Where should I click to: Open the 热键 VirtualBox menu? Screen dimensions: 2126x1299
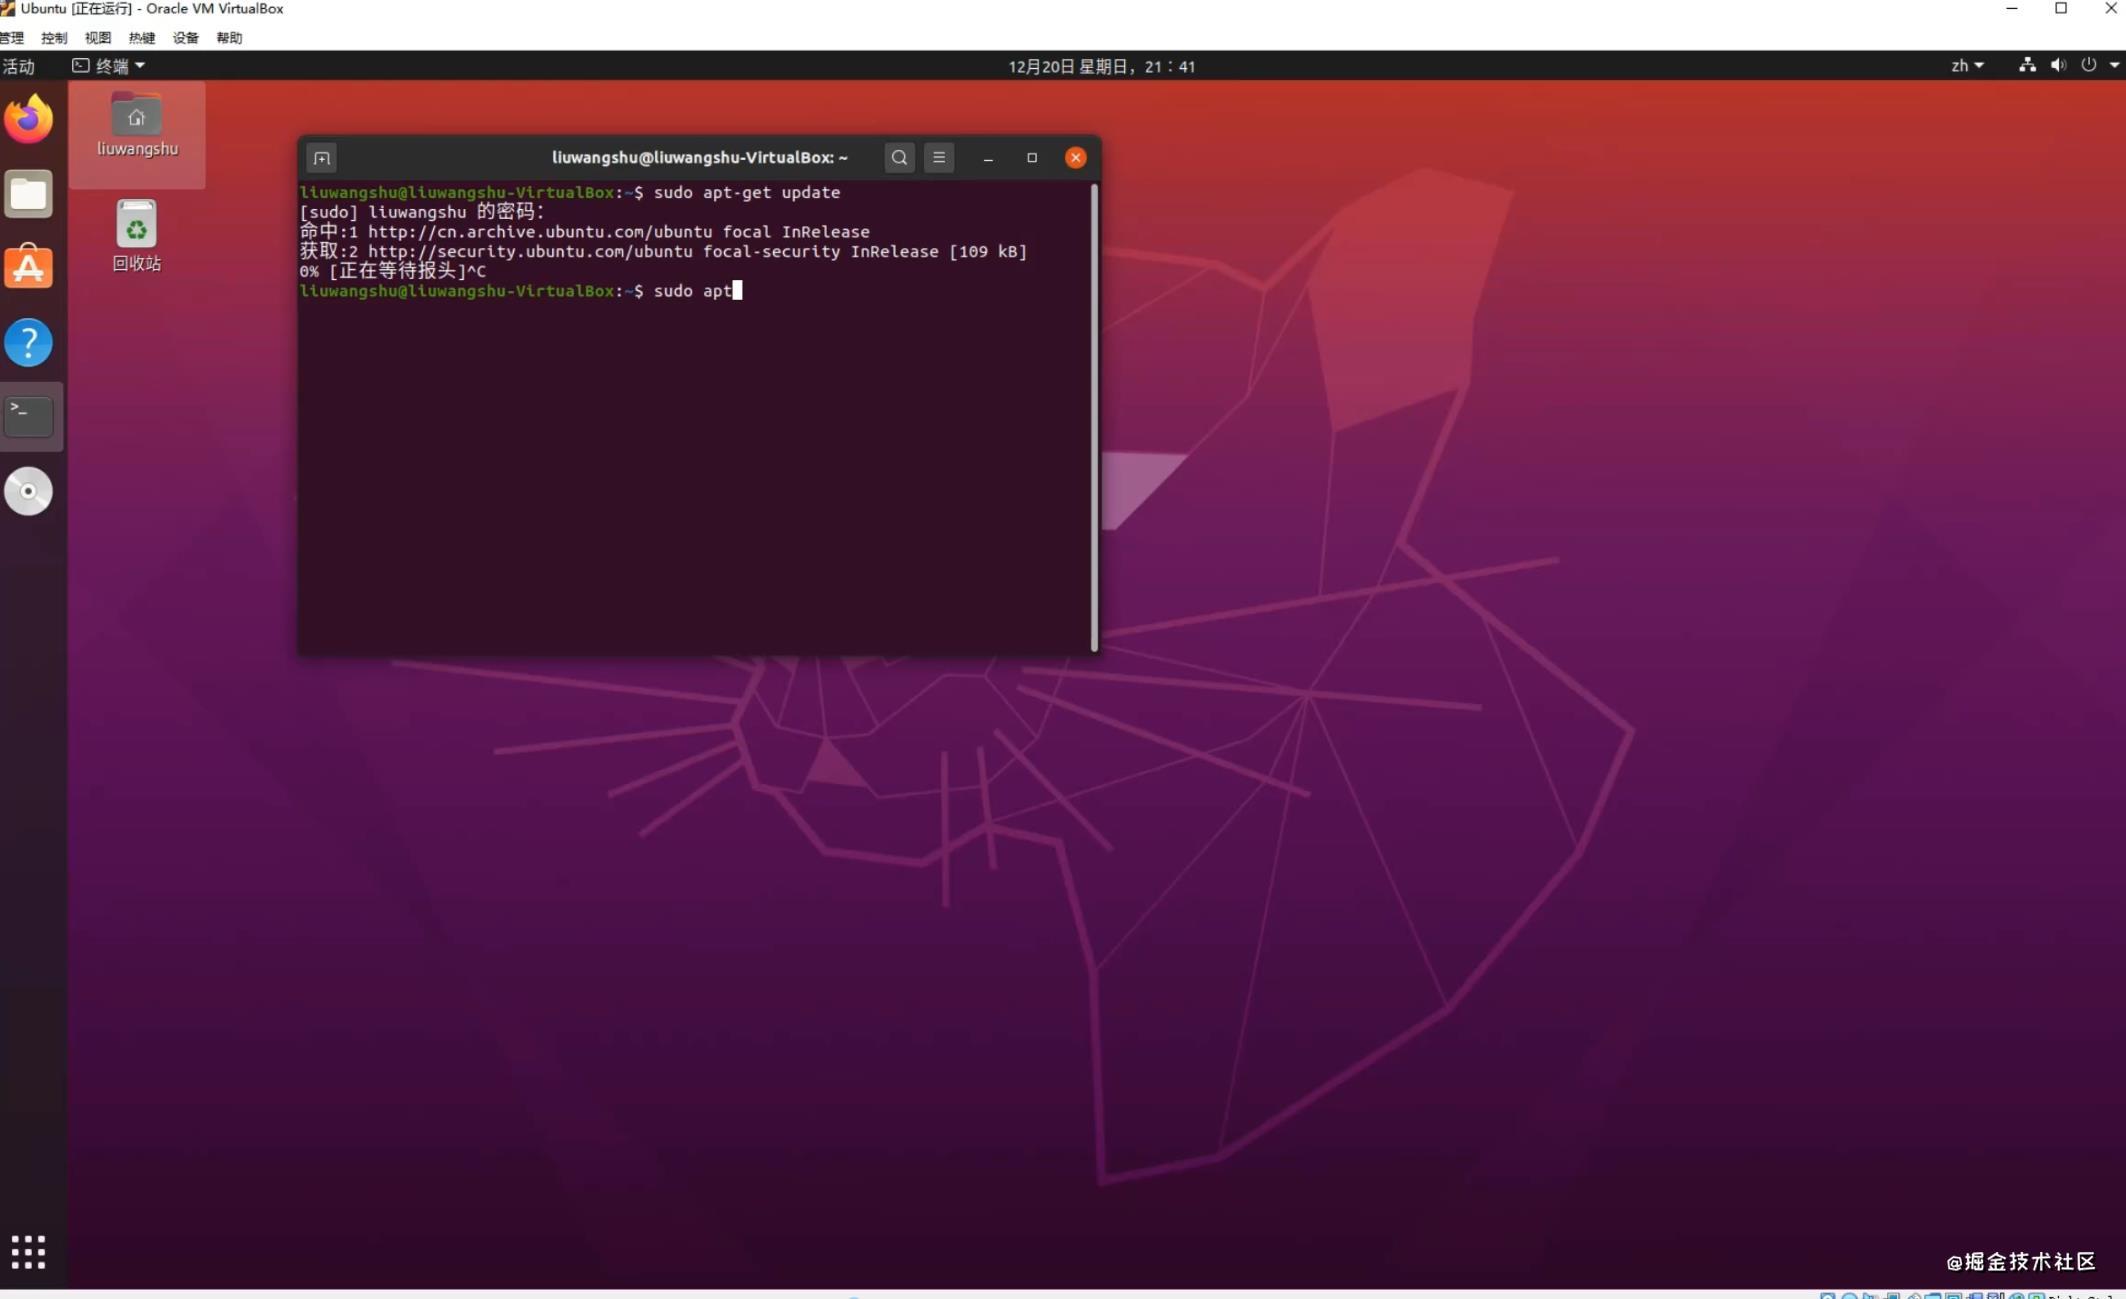pyautogui.click(x=142, y=38)
